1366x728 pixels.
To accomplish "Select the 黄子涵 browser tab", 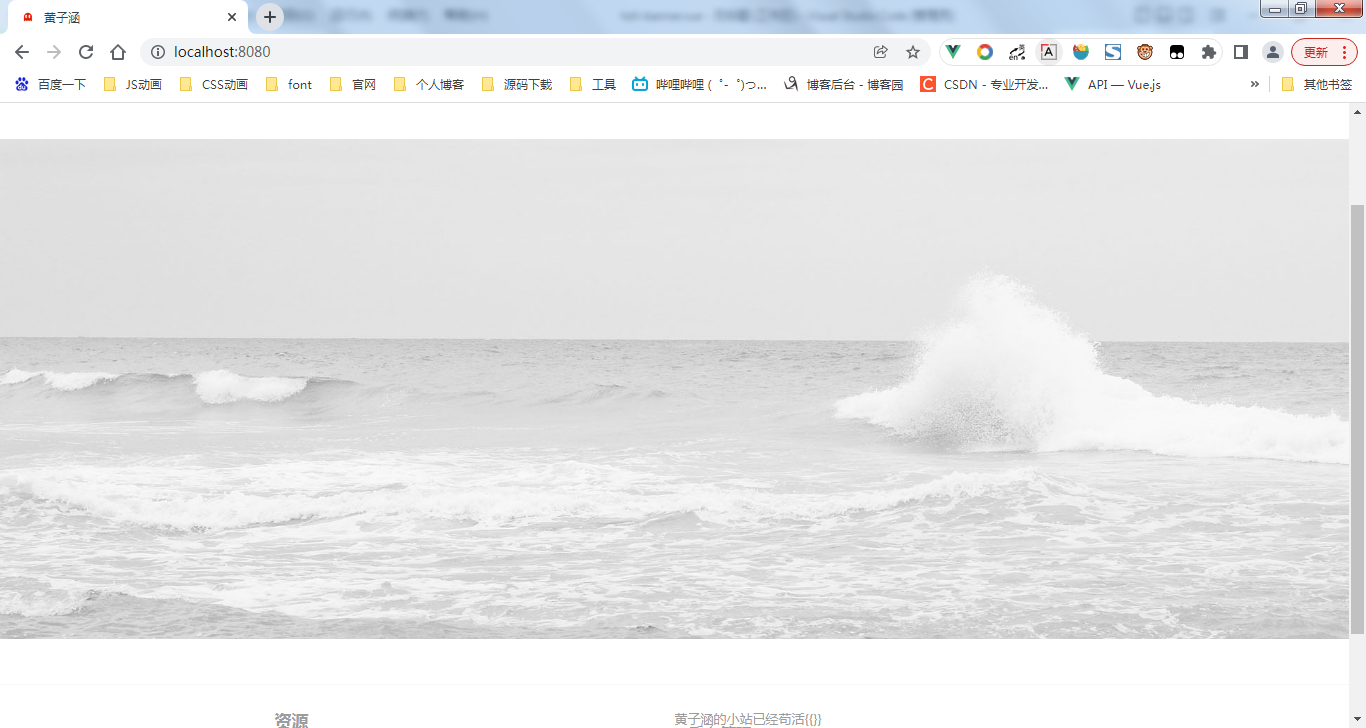I will coord(128,17).
